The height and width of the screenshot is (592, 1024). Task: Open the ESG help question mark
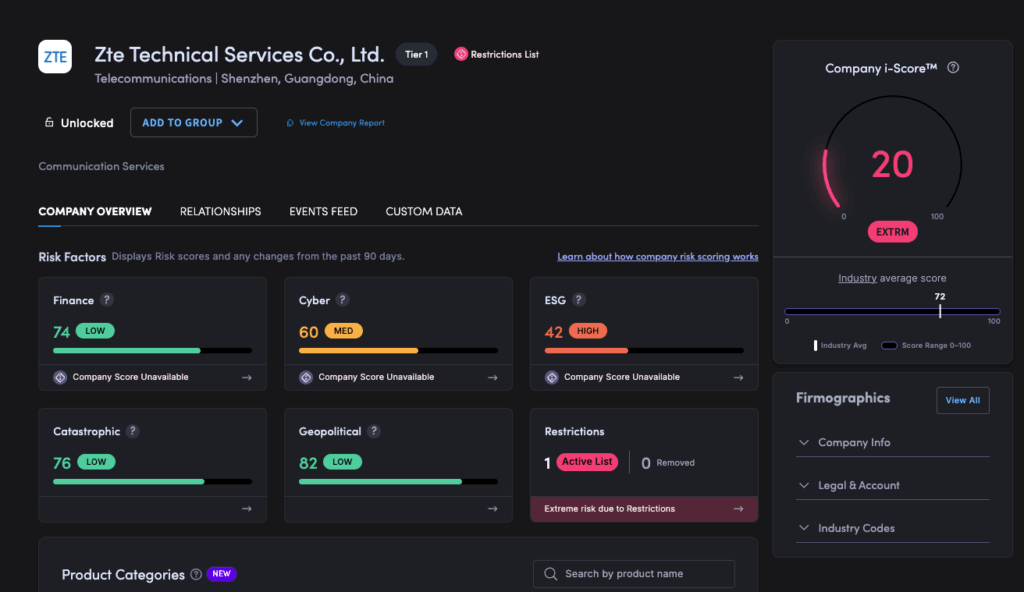tap(578, 300)
